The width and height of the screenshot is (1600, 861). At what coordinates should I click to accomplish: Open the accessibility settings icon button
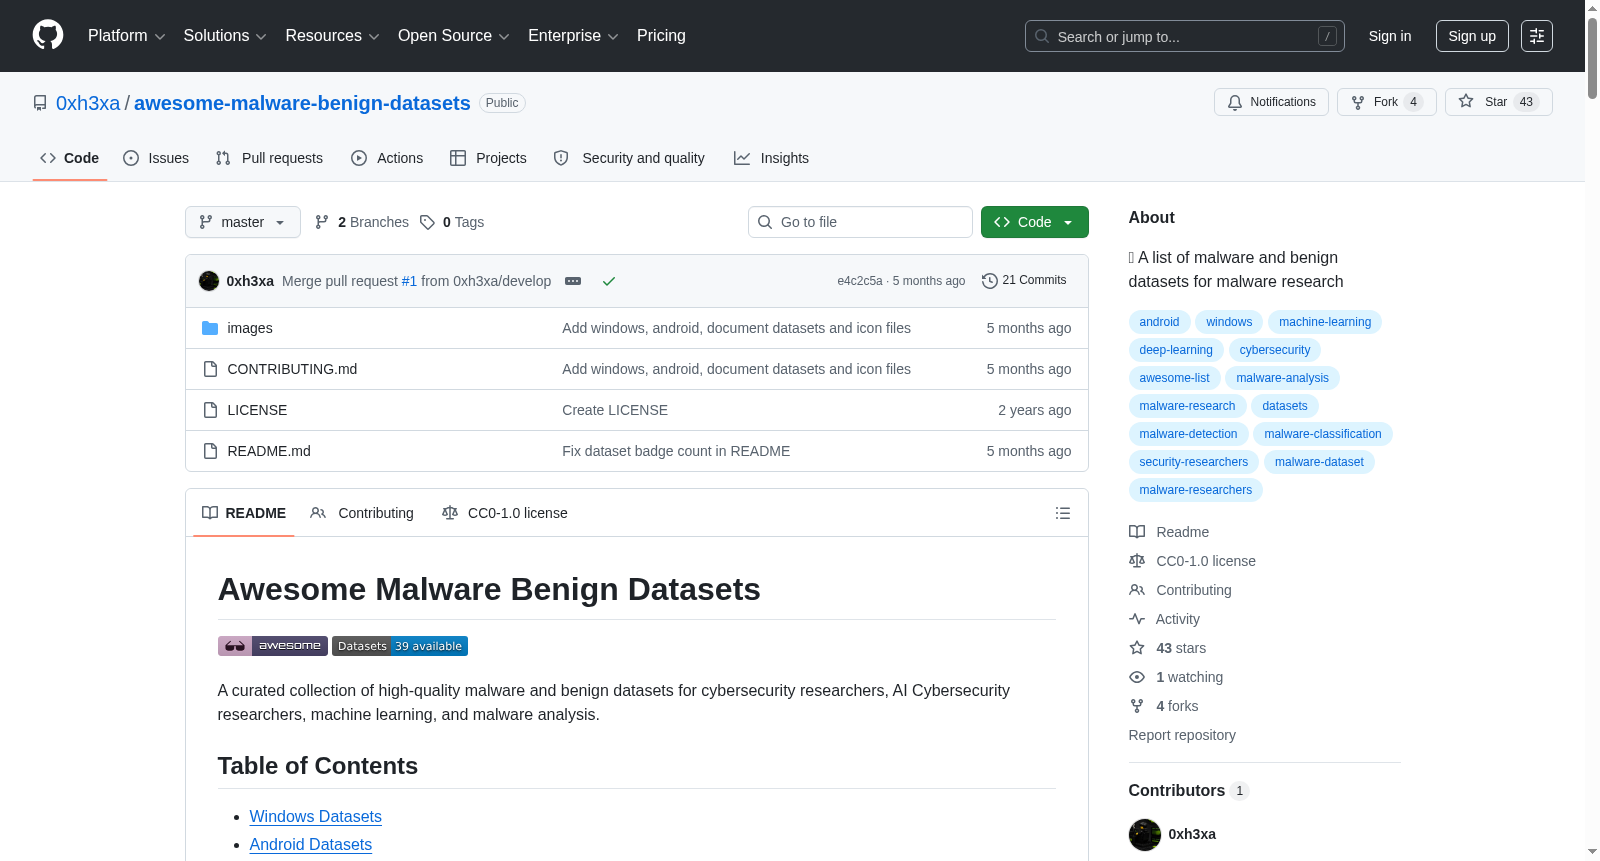click(1537, 36)
